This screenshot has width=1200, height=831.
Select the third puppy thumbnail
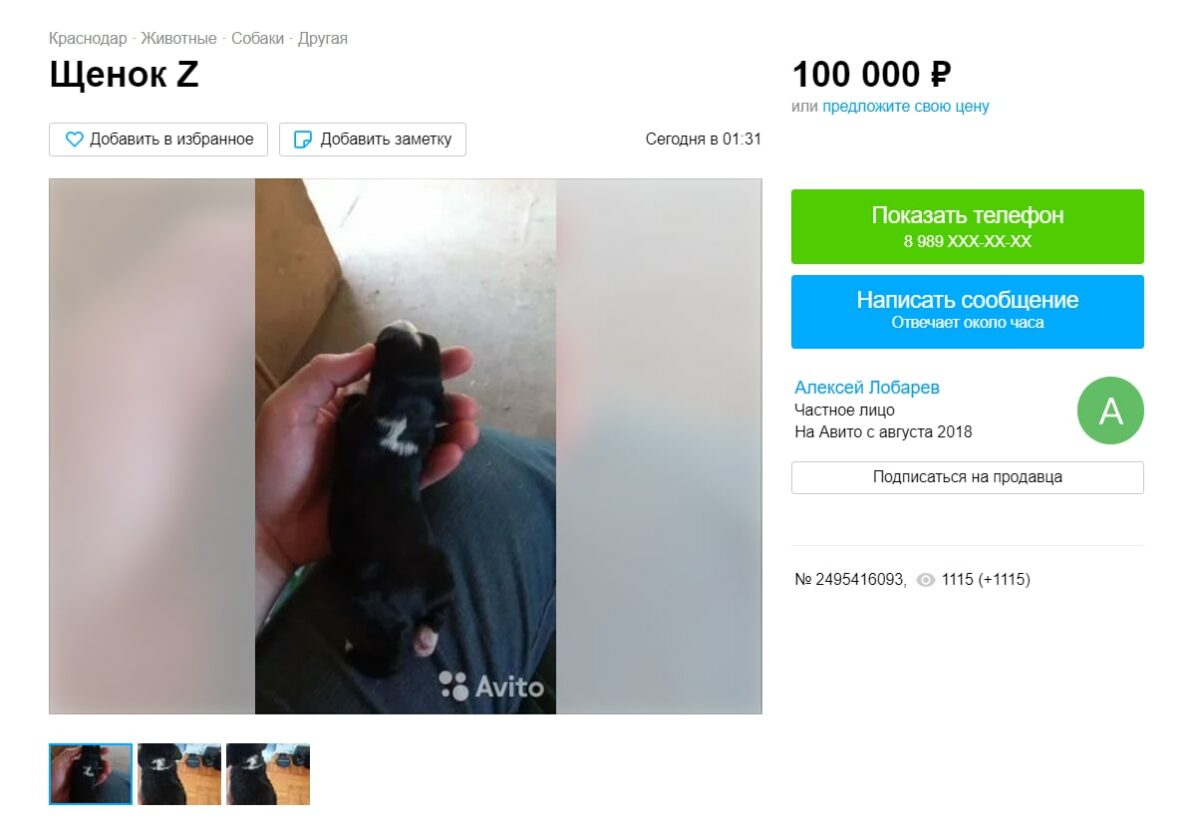268,774
